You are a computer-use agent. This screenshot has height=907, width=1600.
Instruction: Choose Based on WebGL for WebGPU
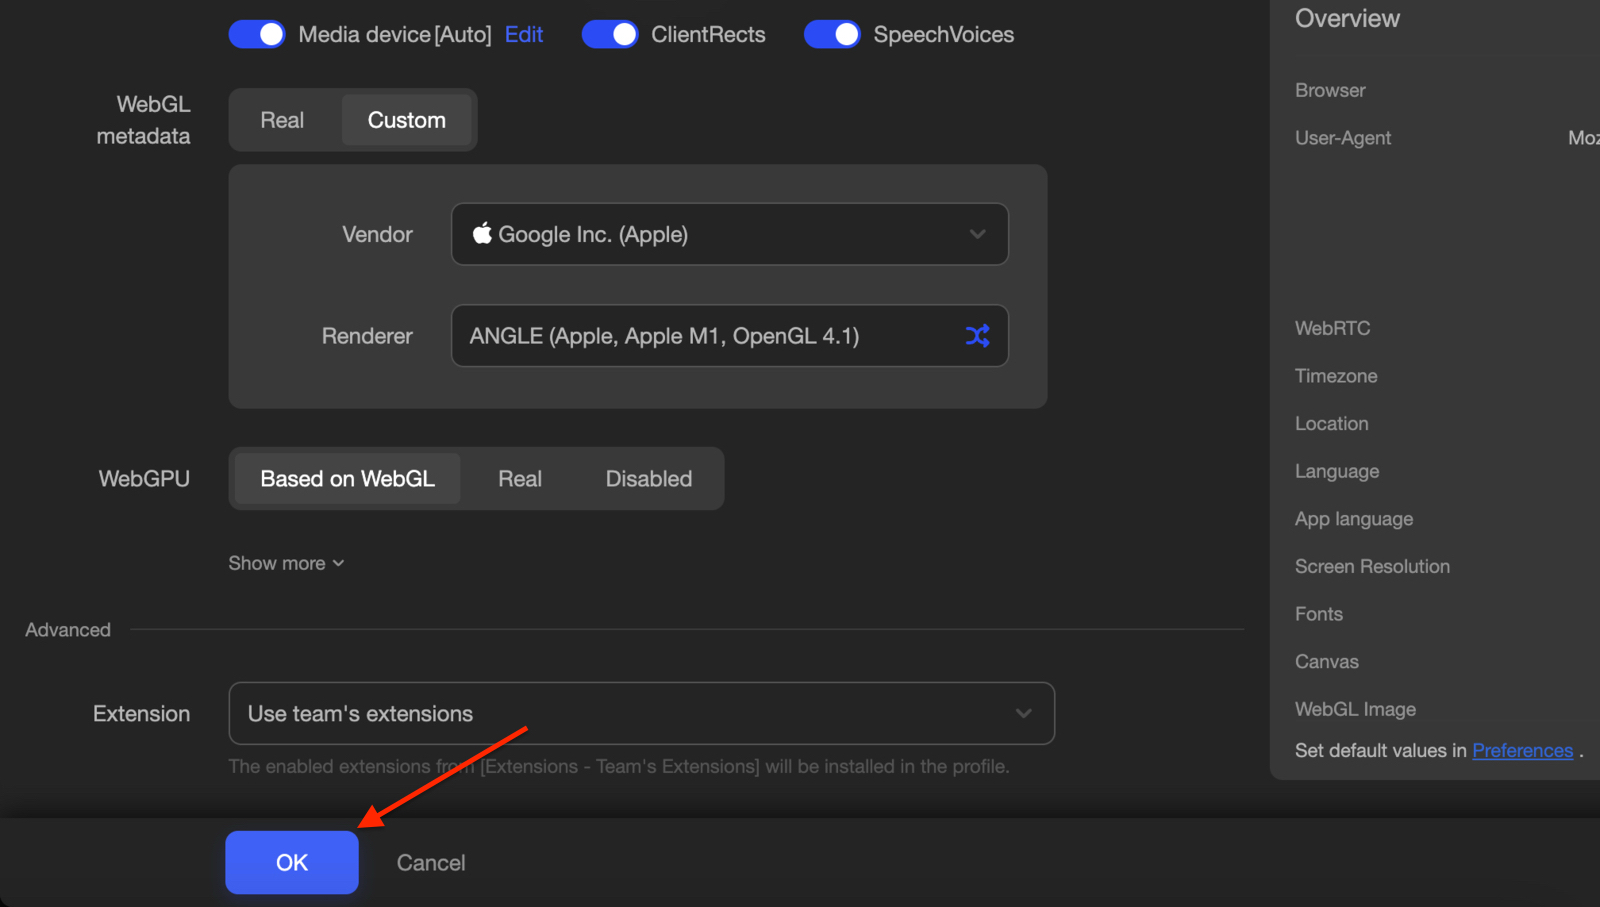[346, 478]
